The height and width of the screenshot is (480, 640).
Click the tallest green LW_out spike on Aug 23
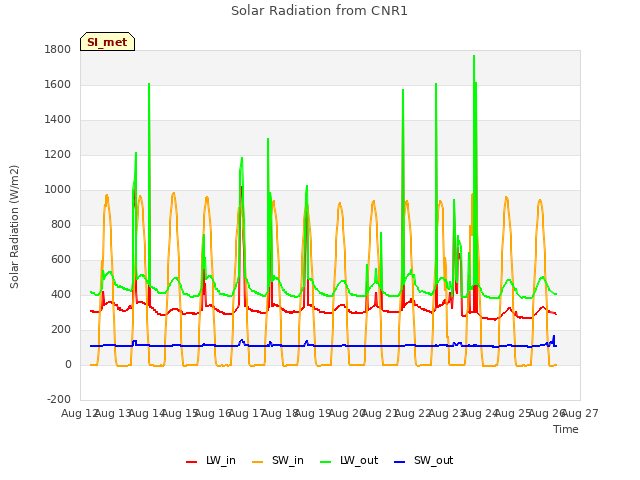474,56
